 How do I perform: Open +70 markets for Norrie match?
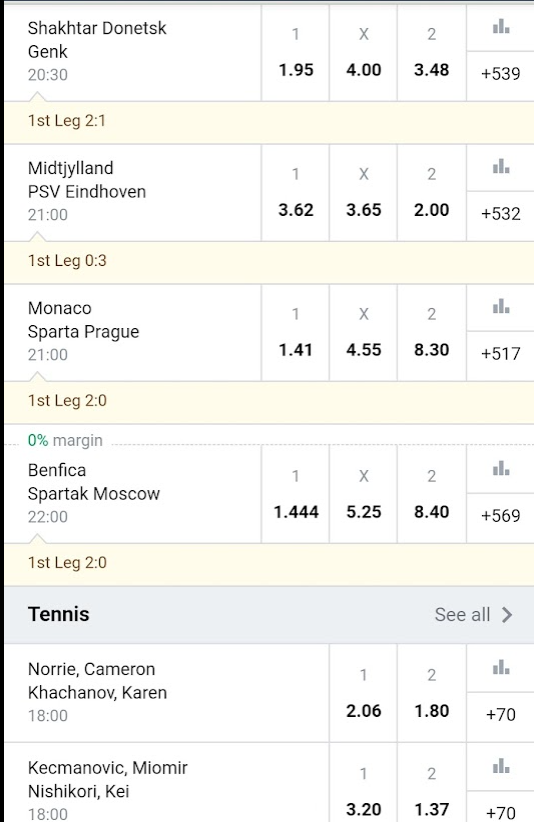coord(500,715)
